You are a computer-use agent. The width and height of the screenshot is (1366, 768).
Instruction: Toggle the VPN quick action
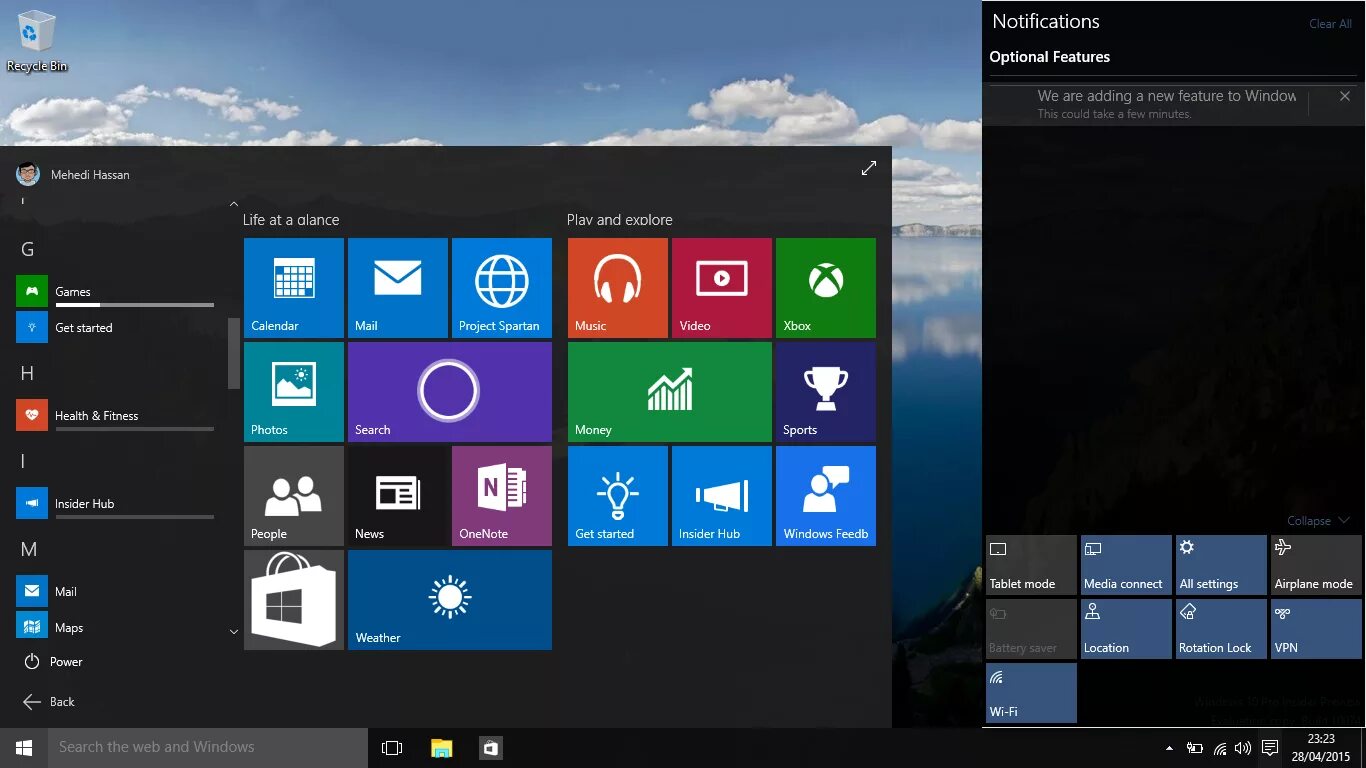click(1316, 629)
